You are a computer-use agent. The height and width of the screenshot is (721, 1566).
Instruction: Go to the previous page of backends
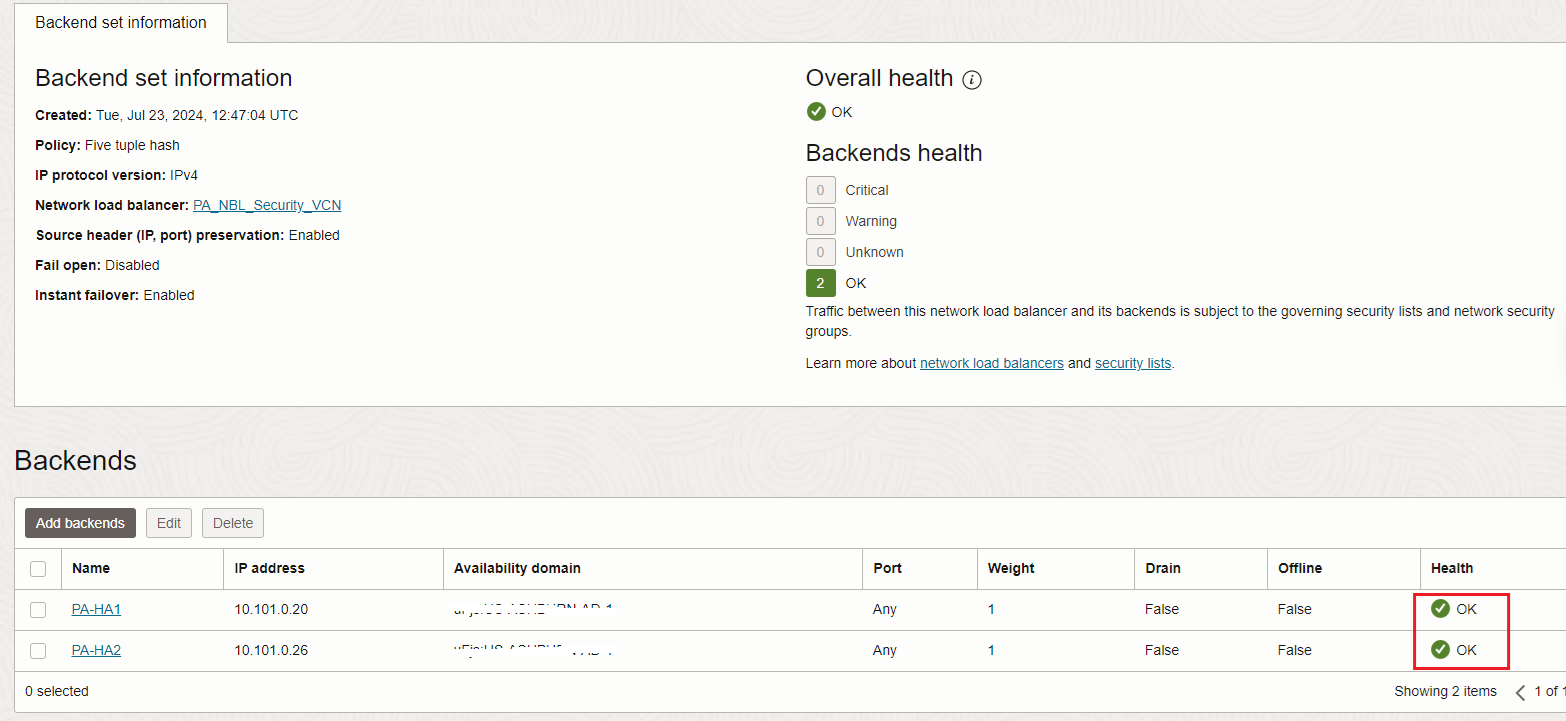tap(1520, 692)
